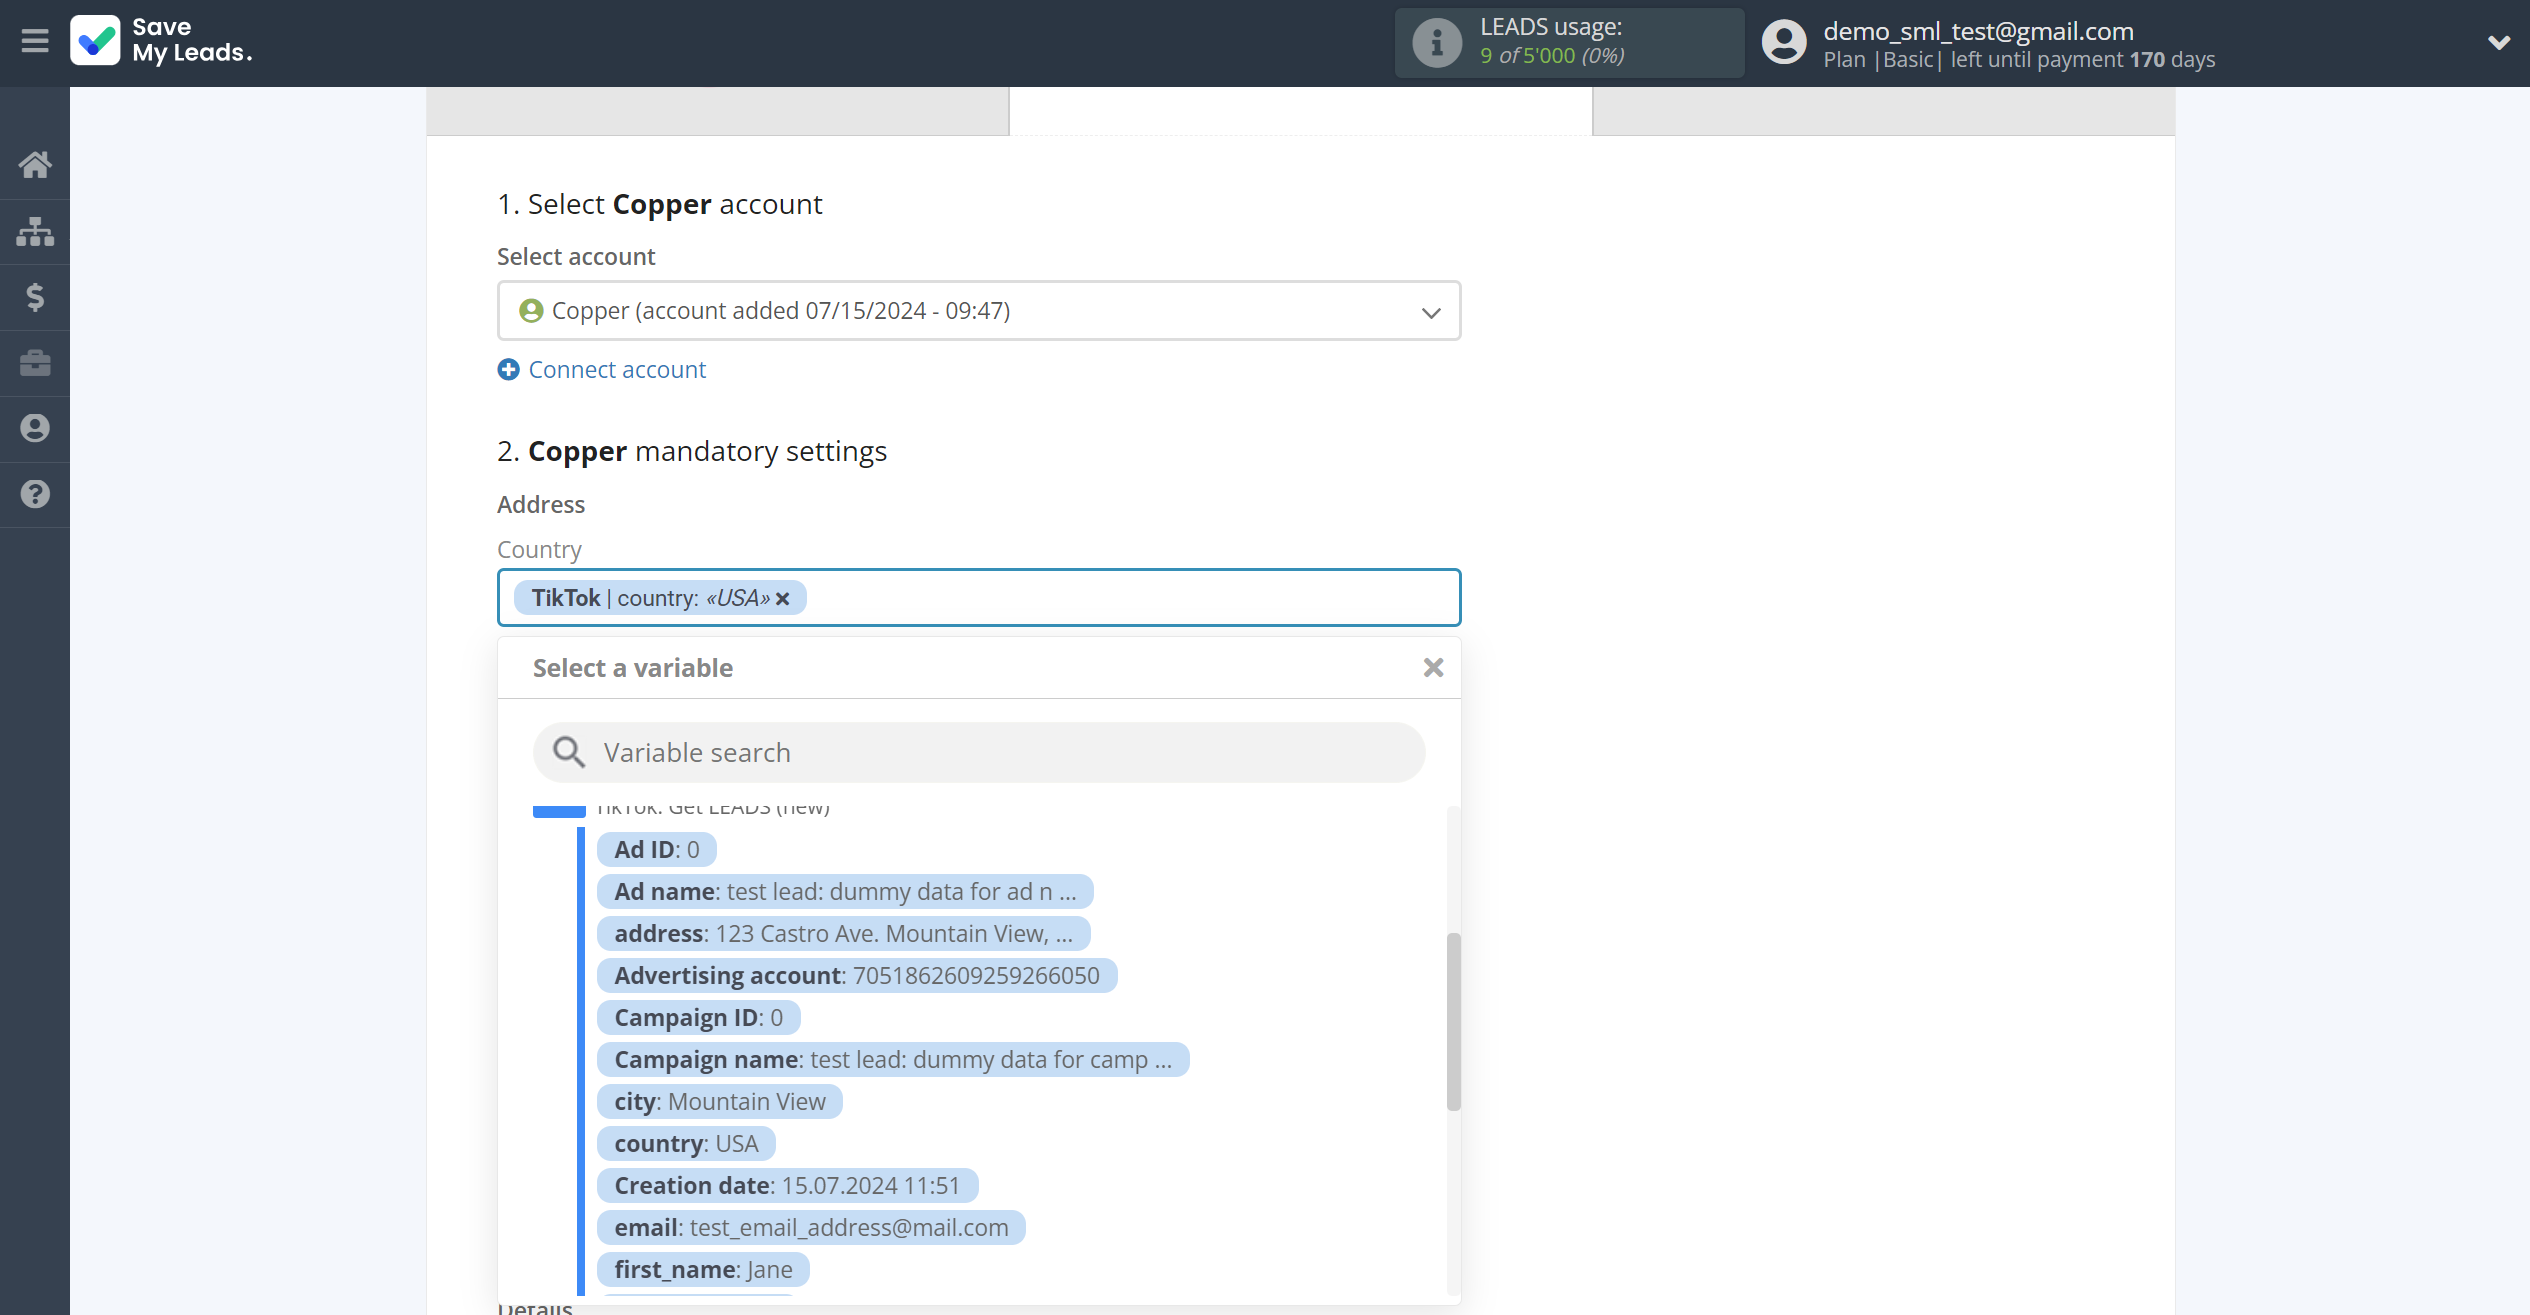The width and height of the screenshot is (2530, 1315).
Task: Select the address variable
Action: (x=843, y=934)
